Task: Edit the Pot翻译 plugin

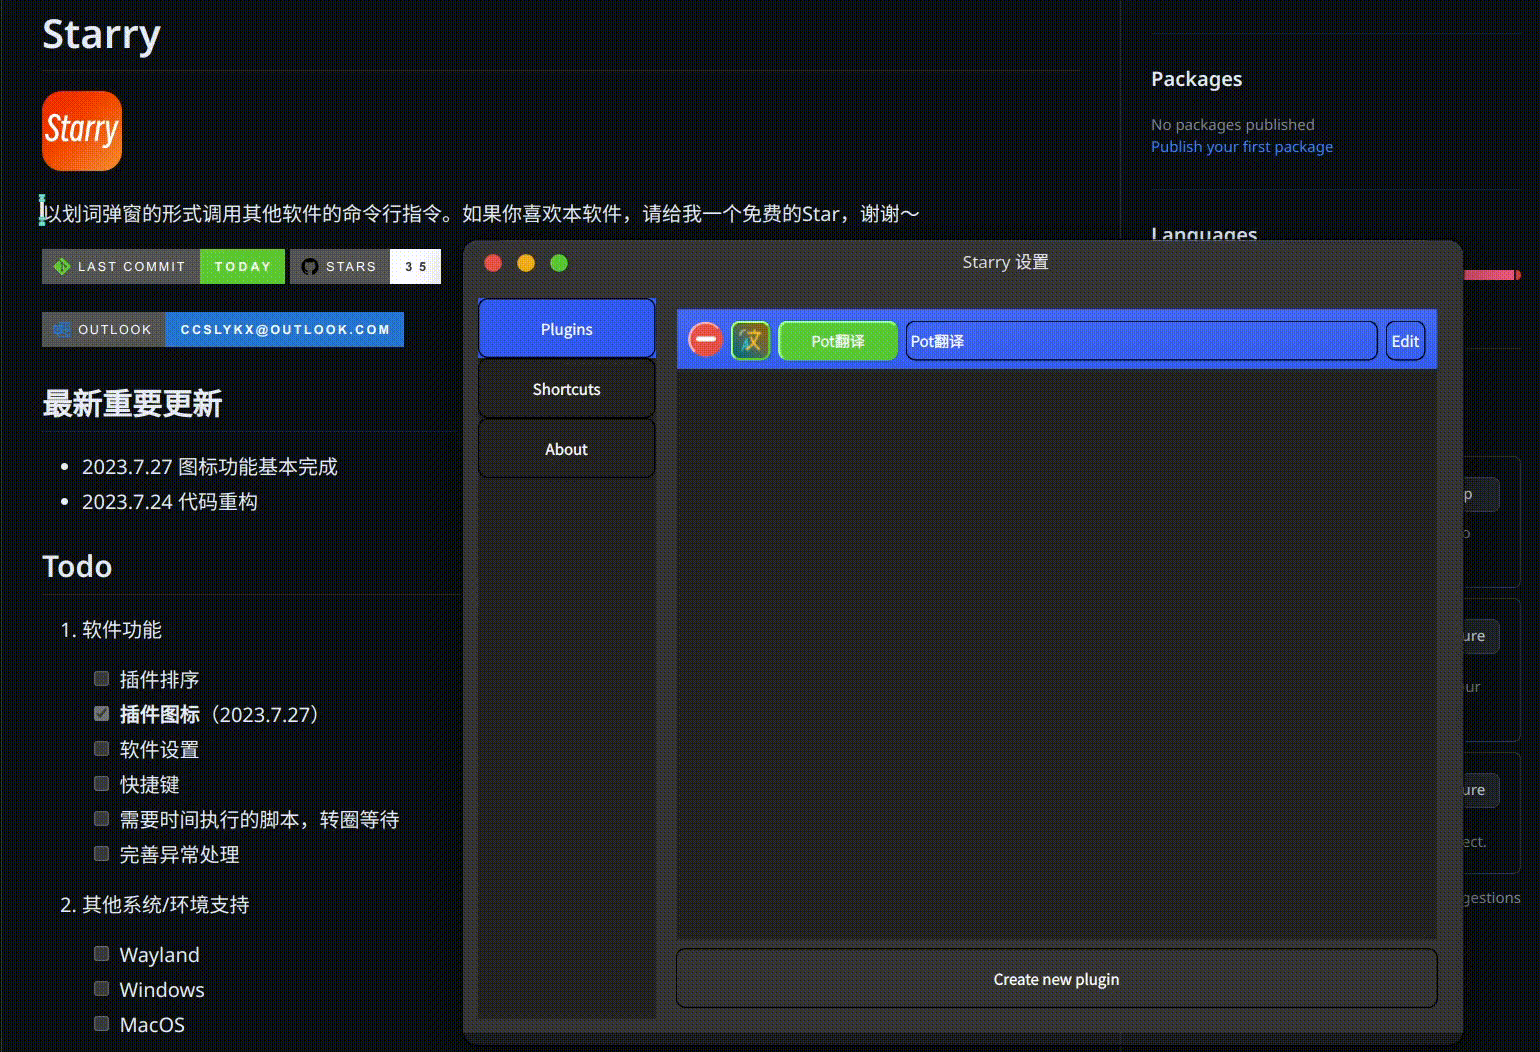Action: [x=1405, y=341]
